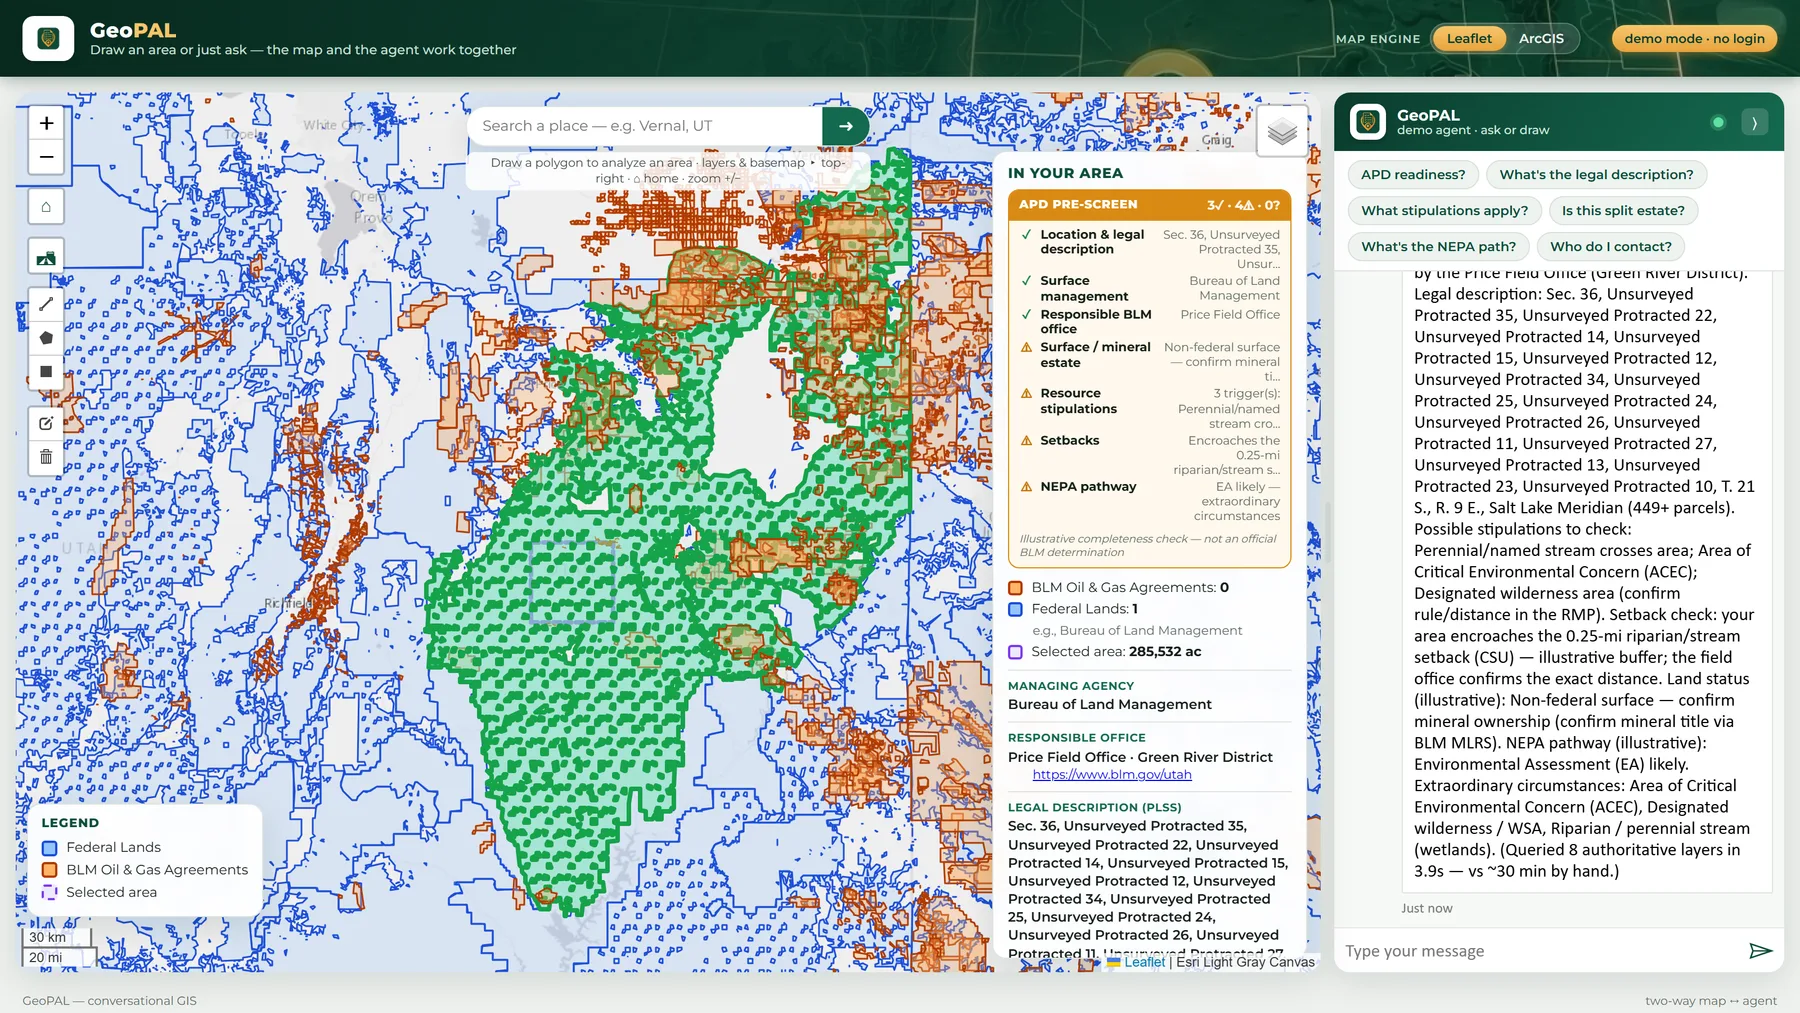Click the APD PRE-SCREEN header bar
This screenshot has height=1013, width=1800.
[1149, 205]
